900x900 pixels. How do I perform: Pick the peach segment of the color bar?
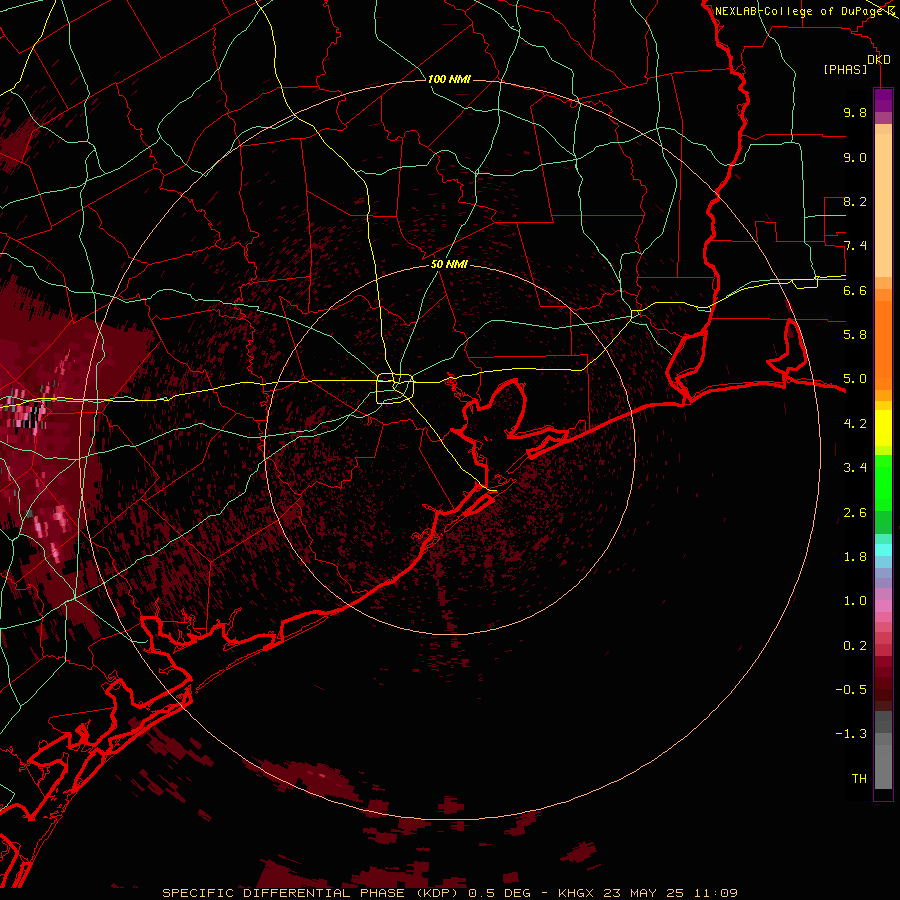click(x=883, y=207)
